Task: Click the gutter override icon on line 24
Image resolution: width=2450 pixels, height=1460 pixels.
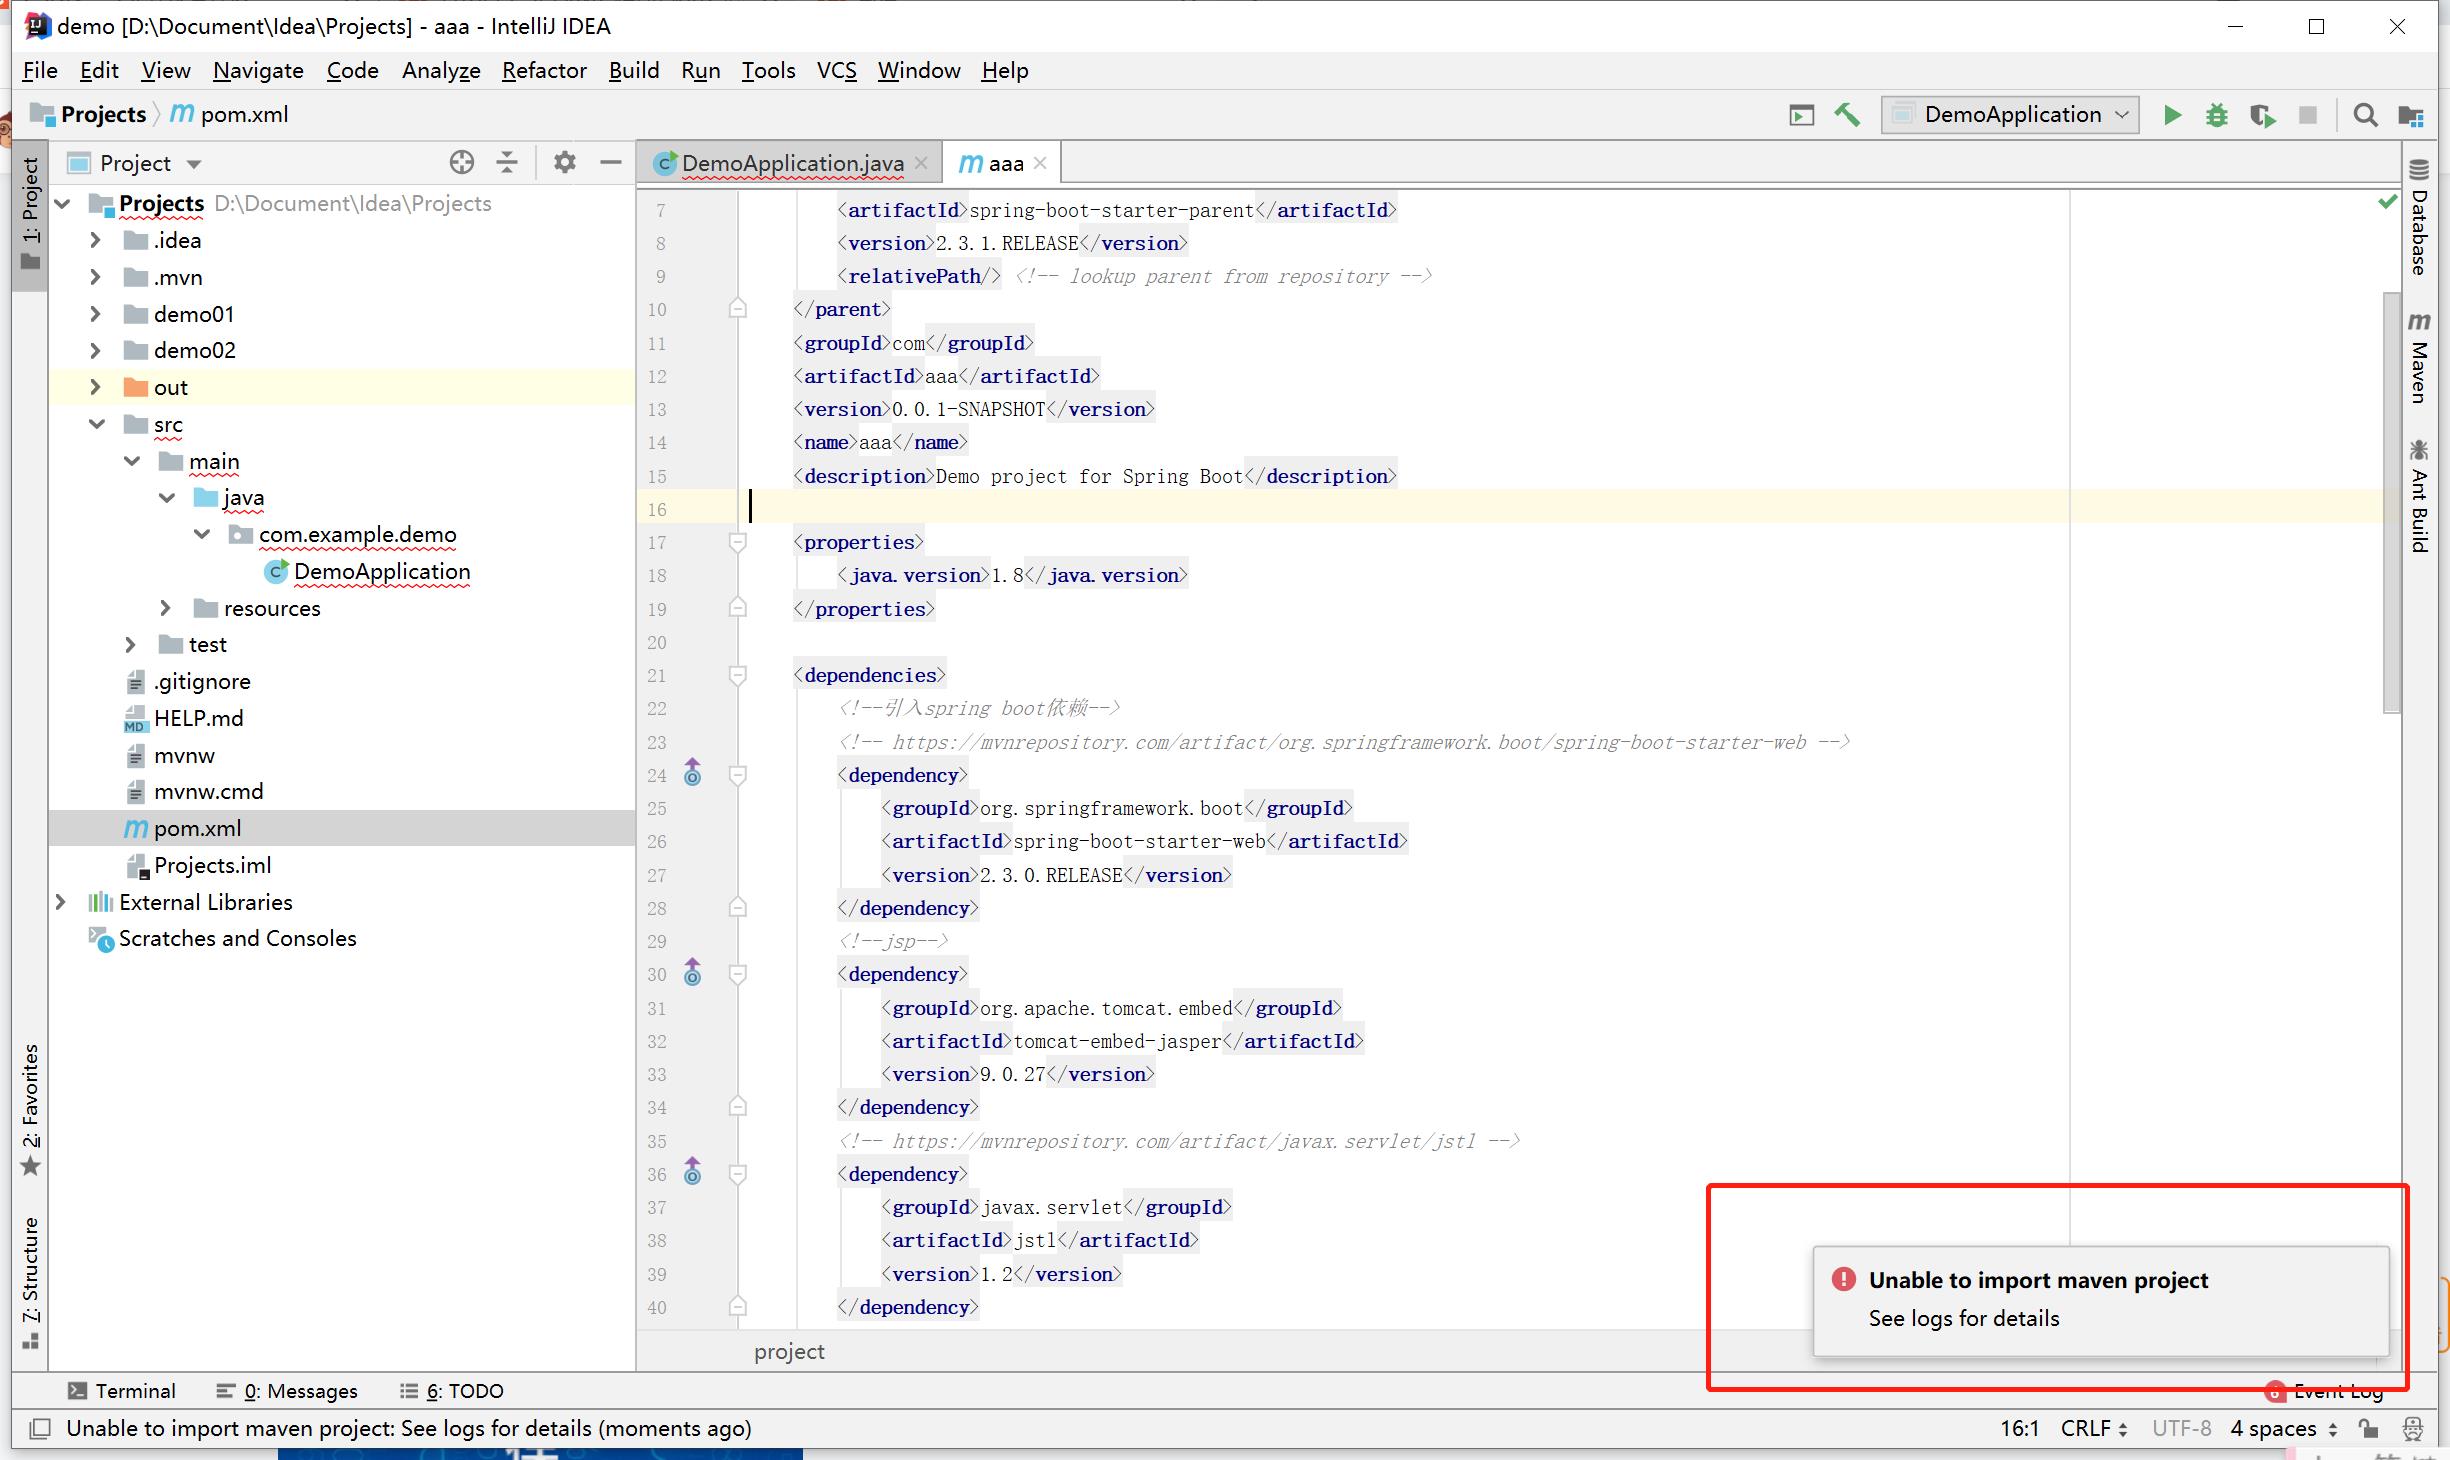Action: point(692,773)
